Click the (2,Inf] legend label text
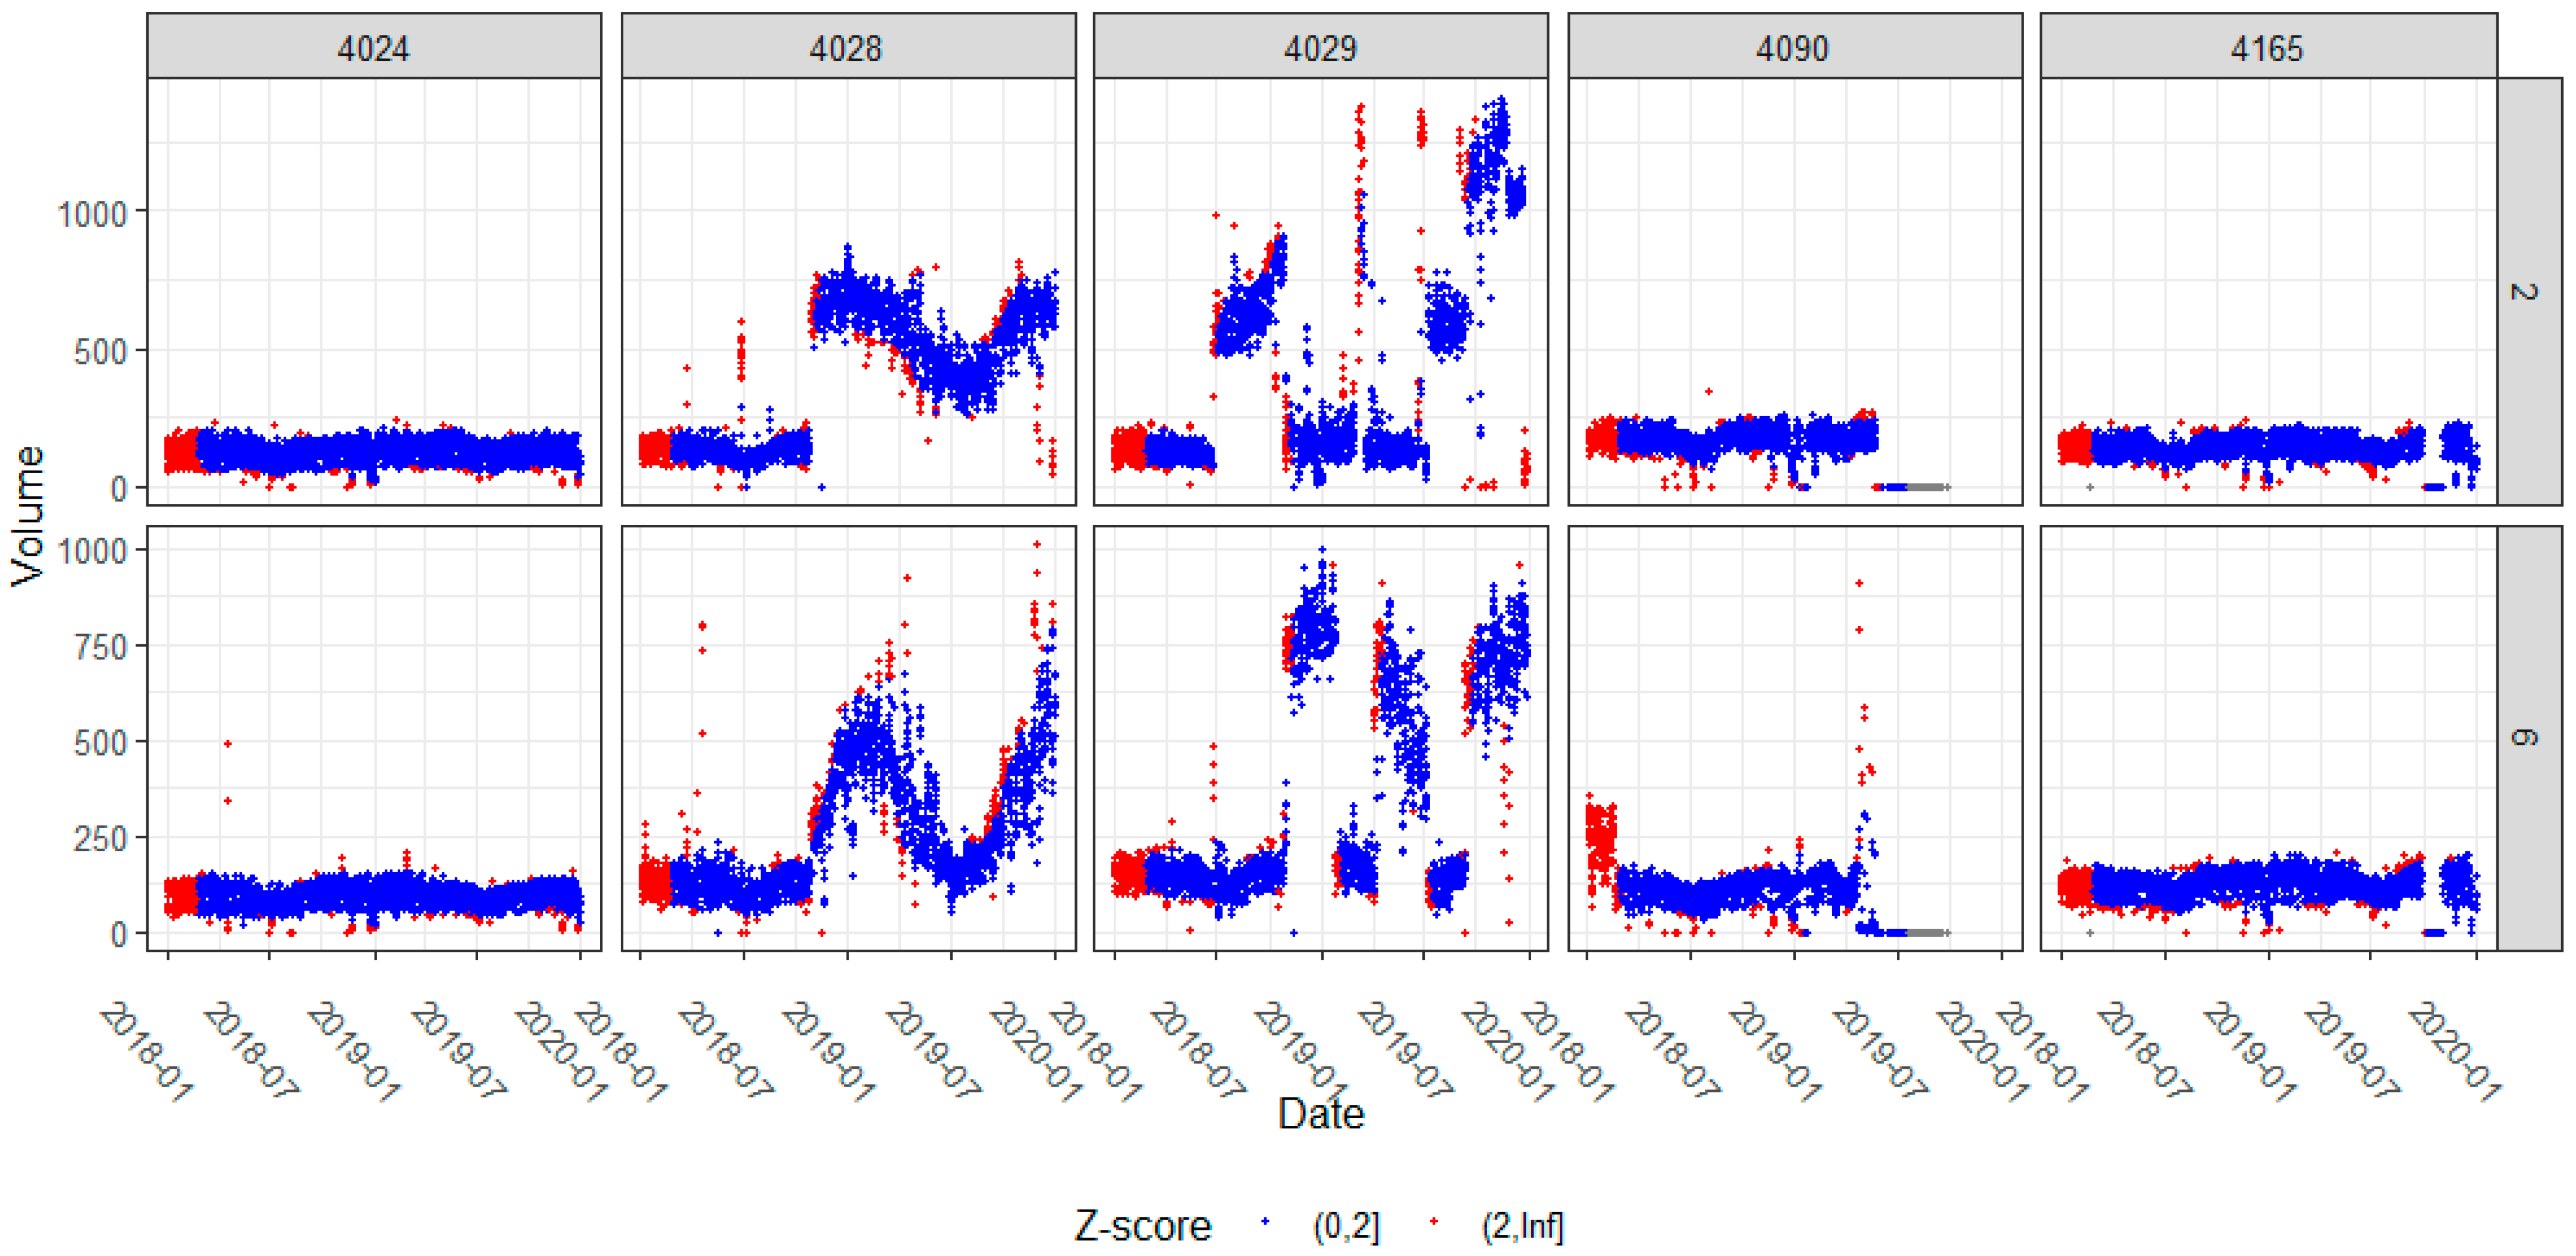2576x1256 pixels. (1521, 1226)
